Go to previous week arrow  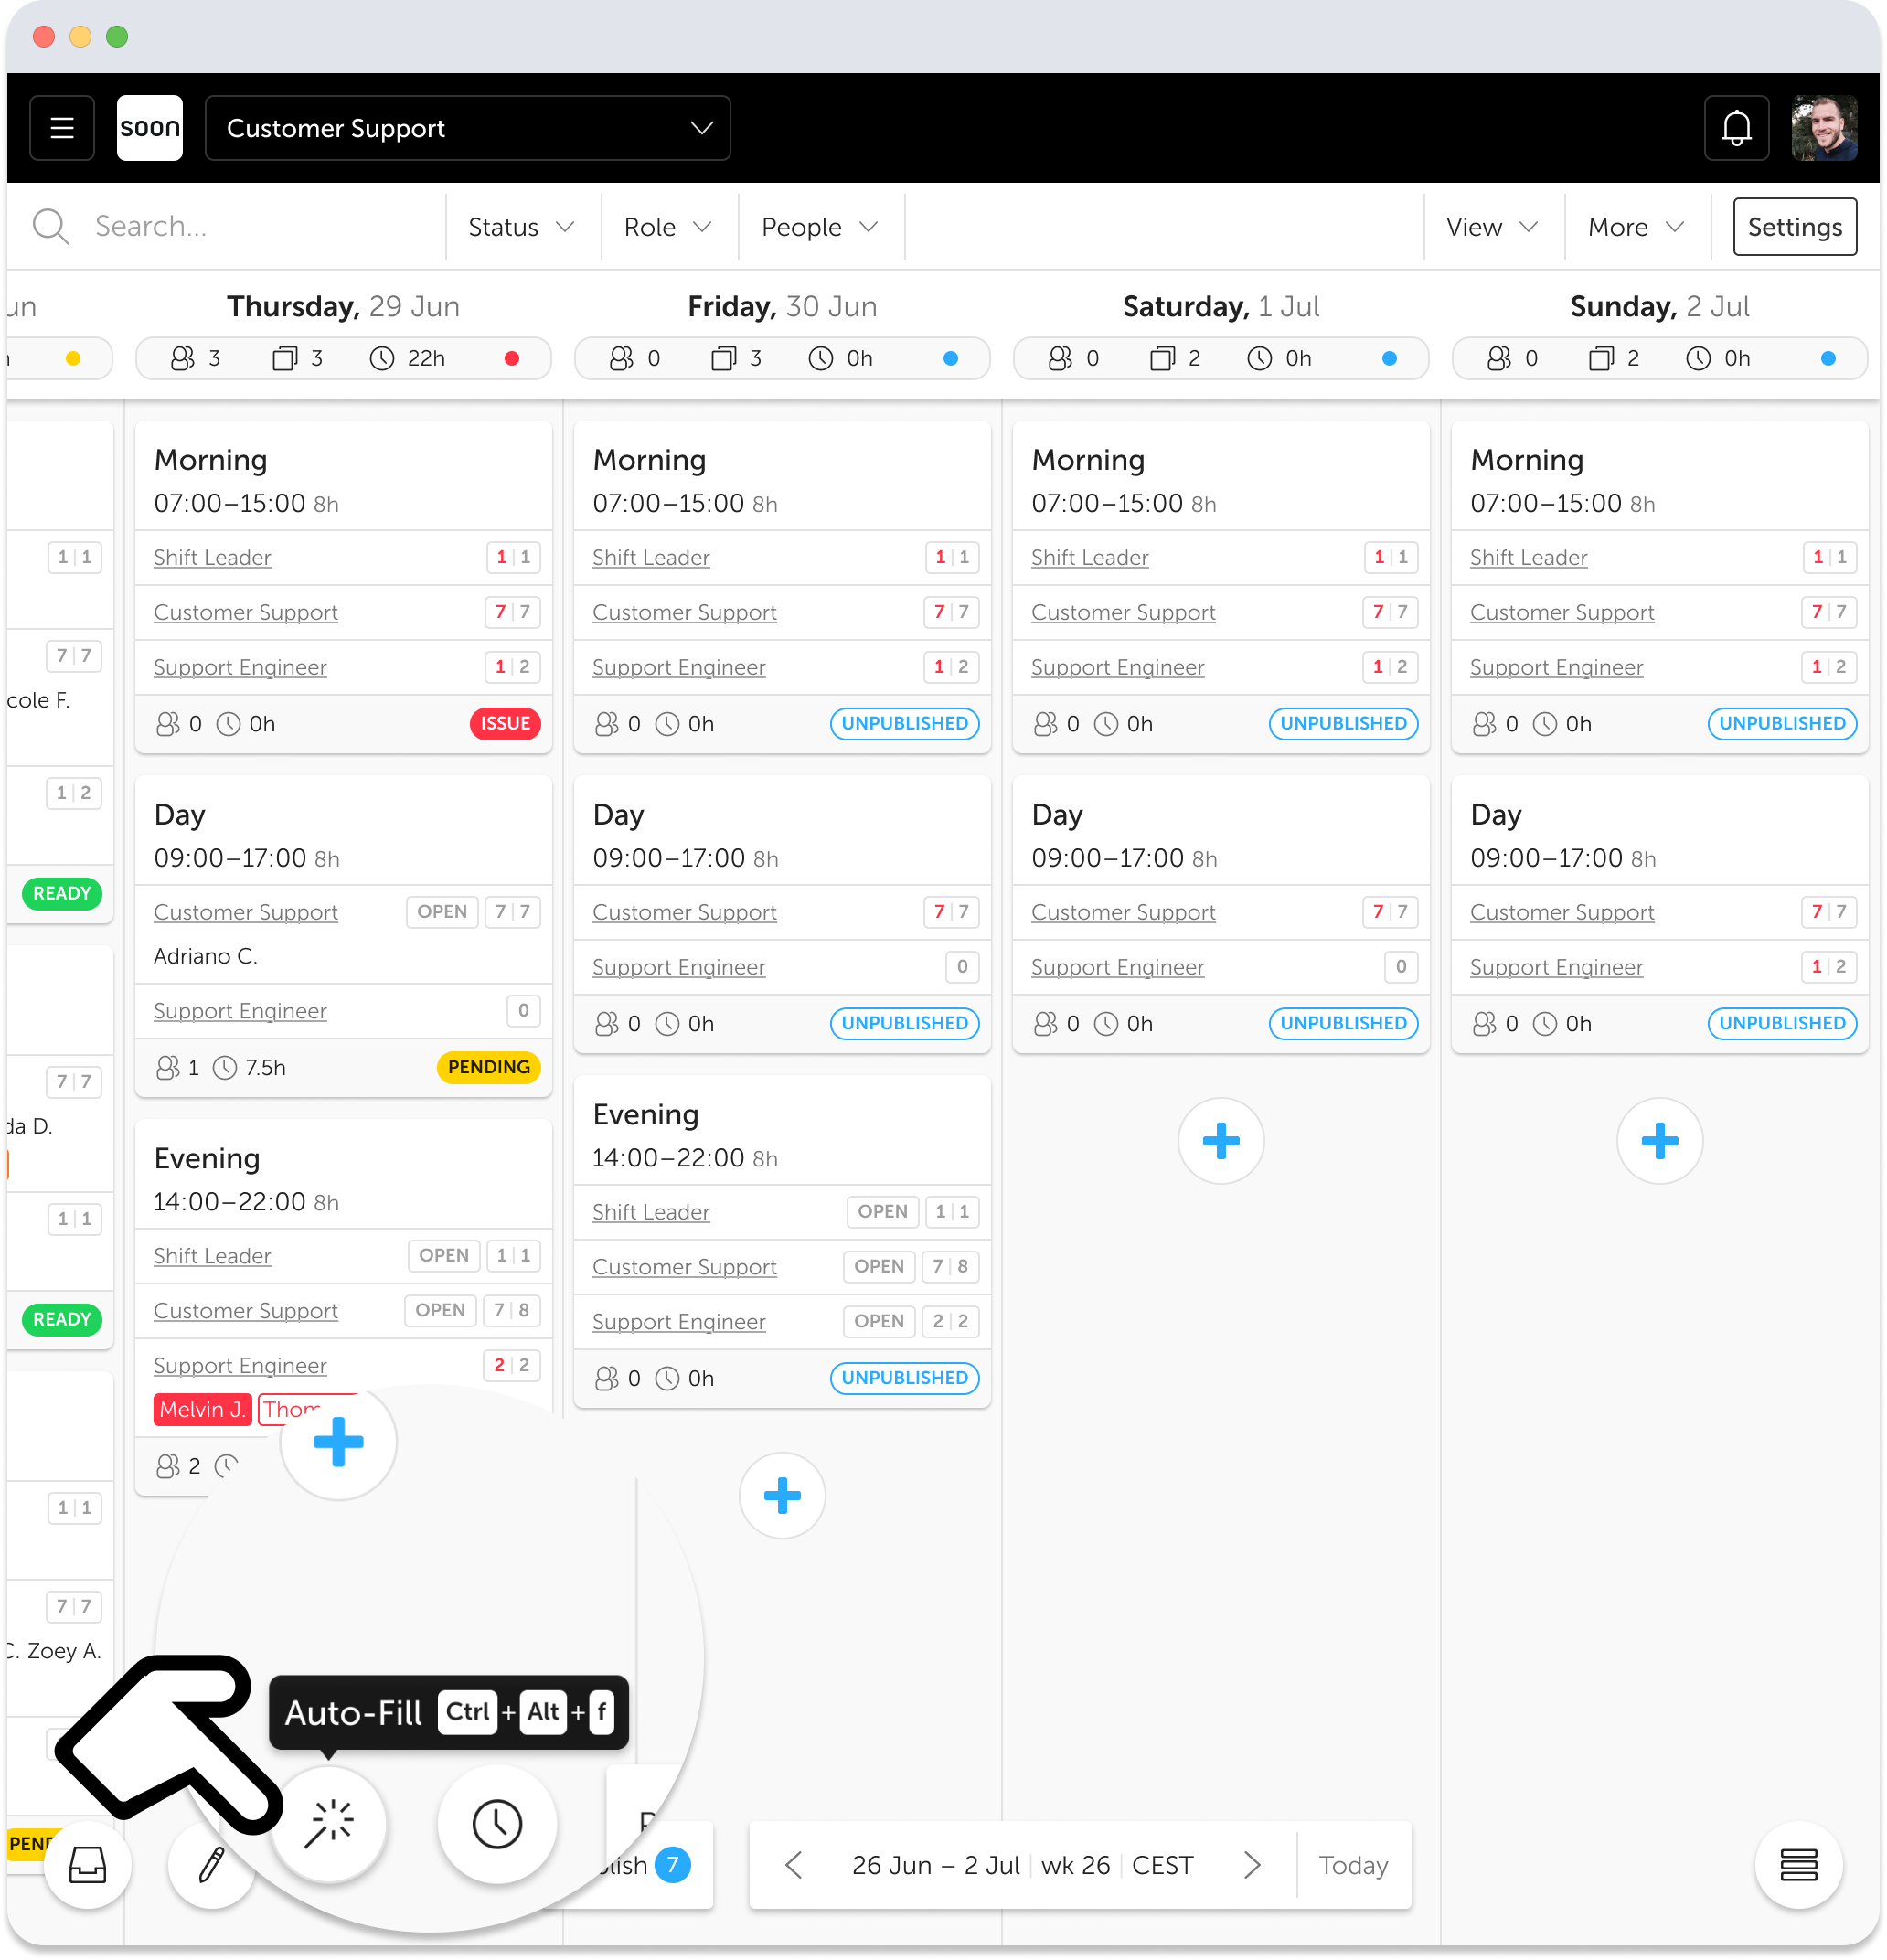(x=794, y=1865)
